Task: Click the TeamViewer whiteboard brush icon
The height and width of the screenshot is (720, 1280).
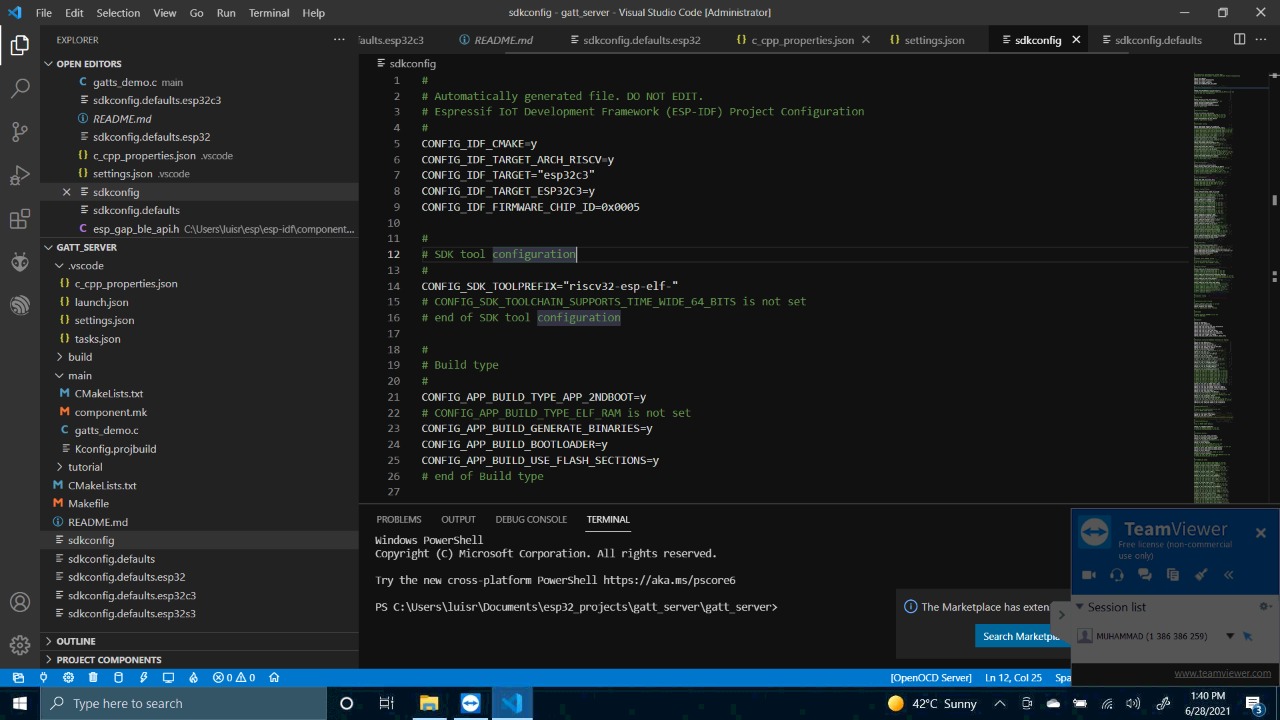Action: click(x=1201, y=575)
